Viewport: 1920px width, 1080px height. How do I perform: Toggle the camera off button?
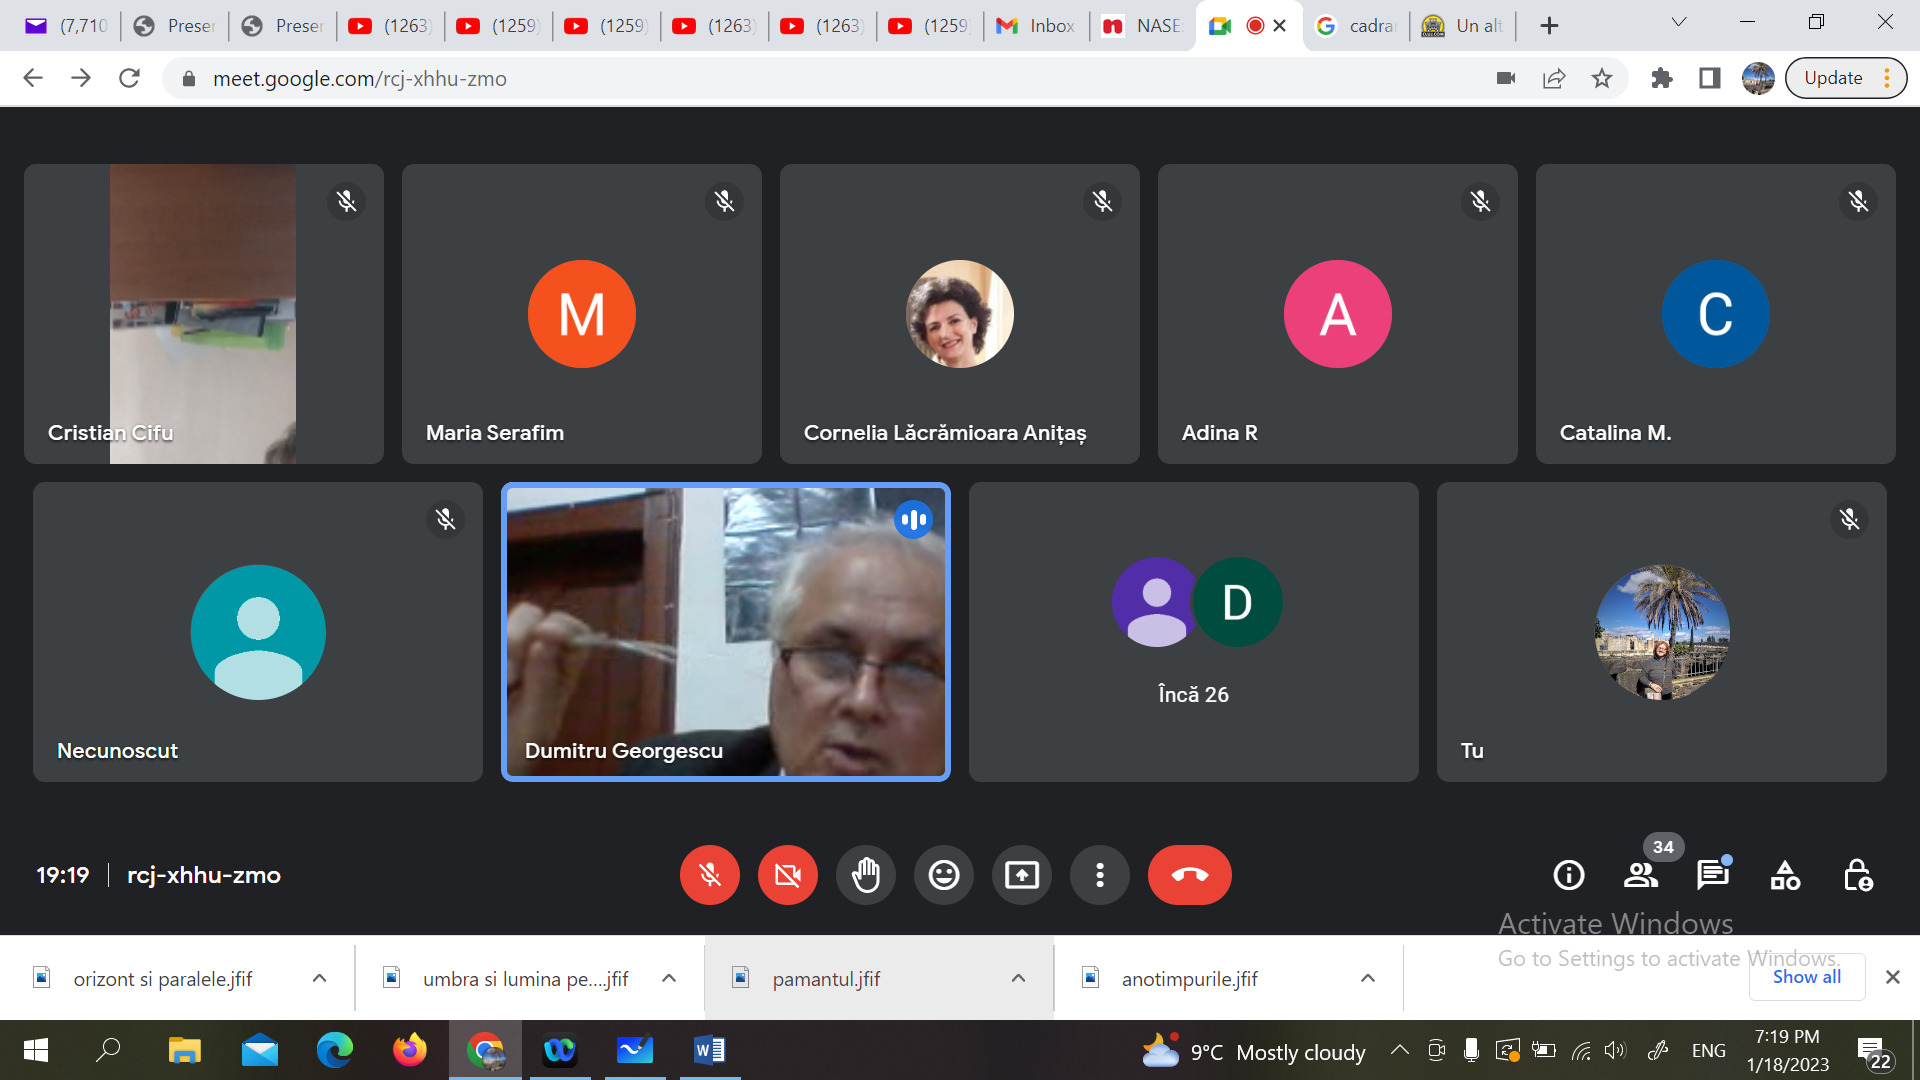coord(788,875)
